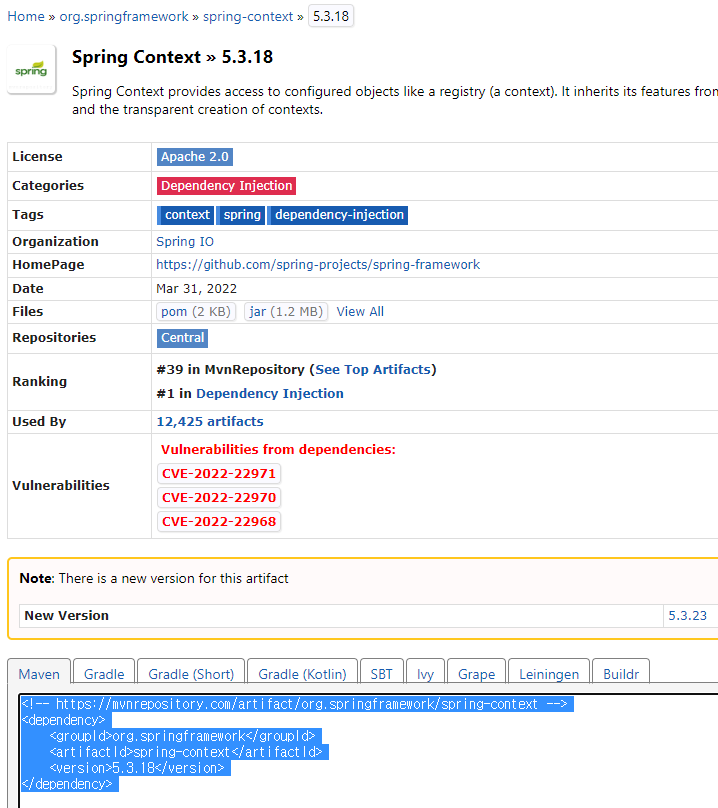Open spring-context breadcrumb link
718x808 pixels.
pos(248,16)
